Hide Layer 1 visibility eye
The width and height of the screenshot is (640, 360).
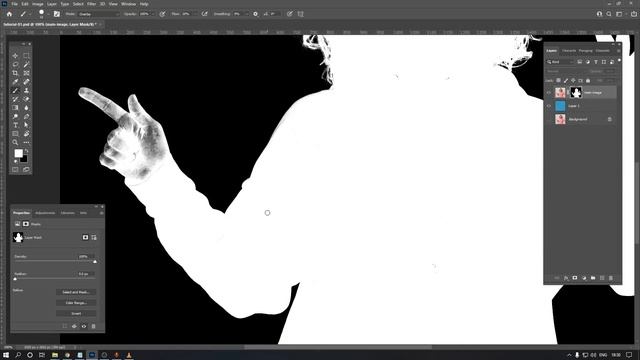pyautogui.click(x=549, y=106)
